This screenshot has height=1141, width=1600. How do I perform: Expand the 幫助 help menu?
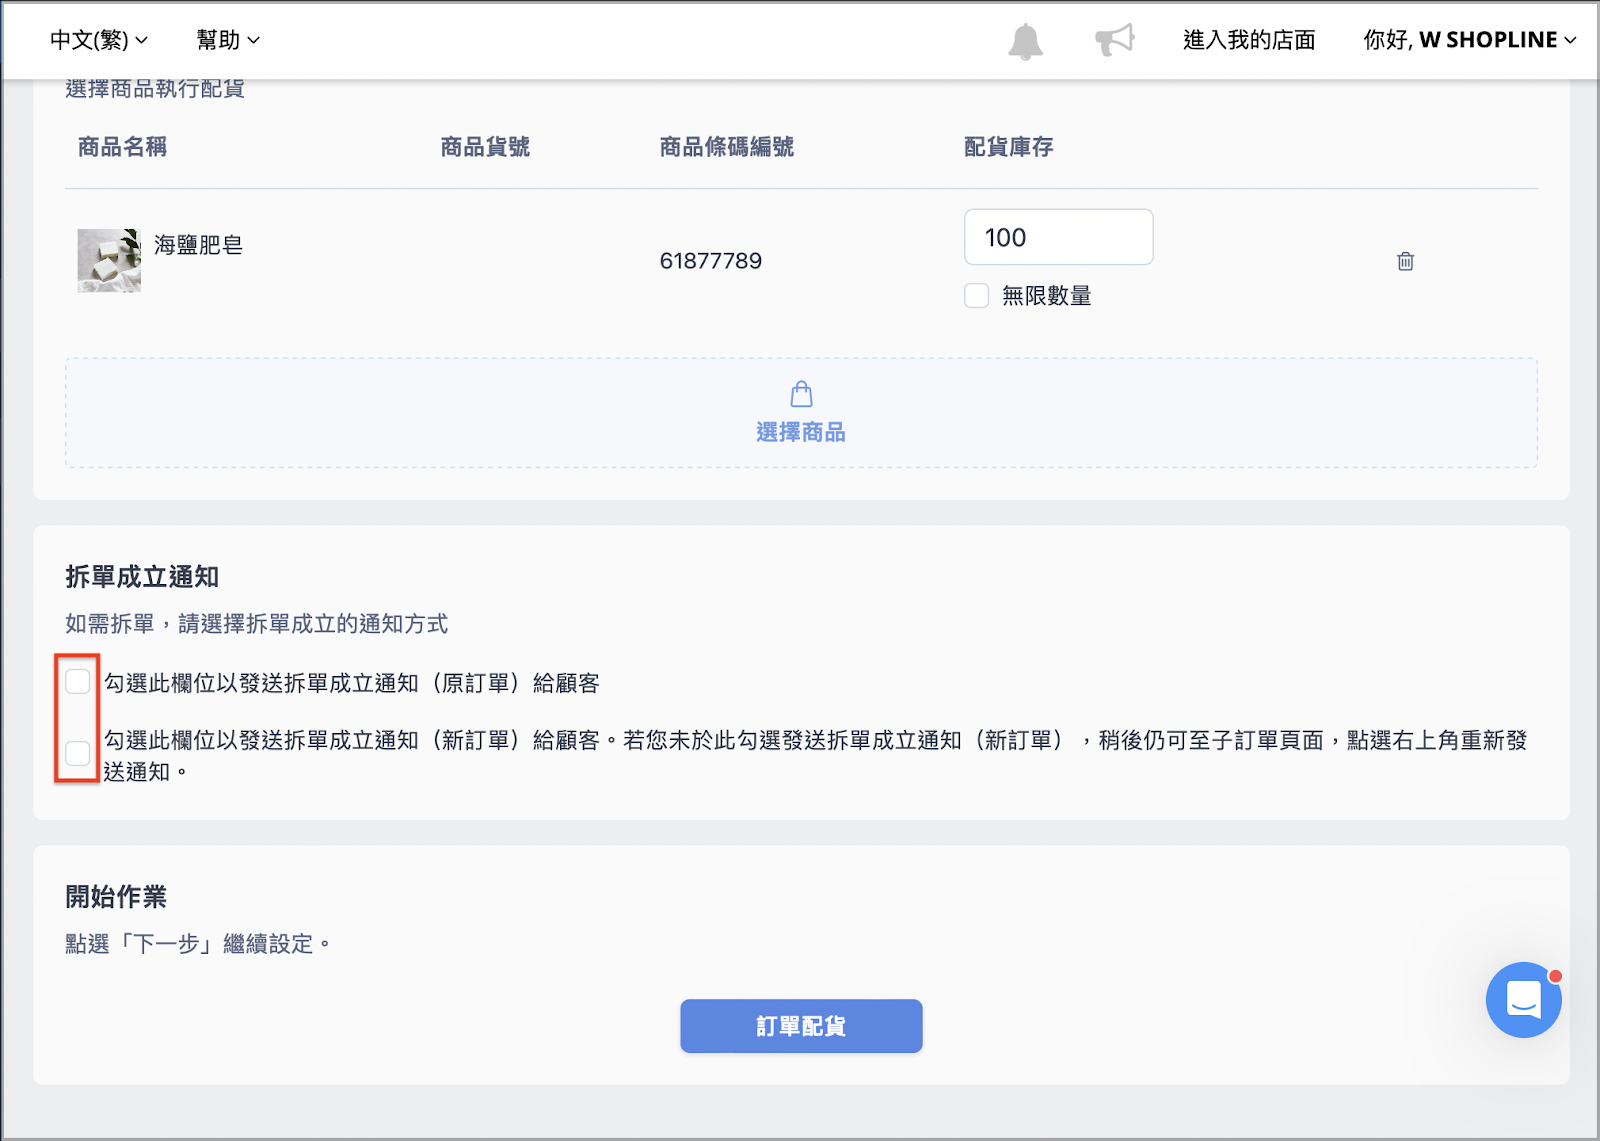228,40
